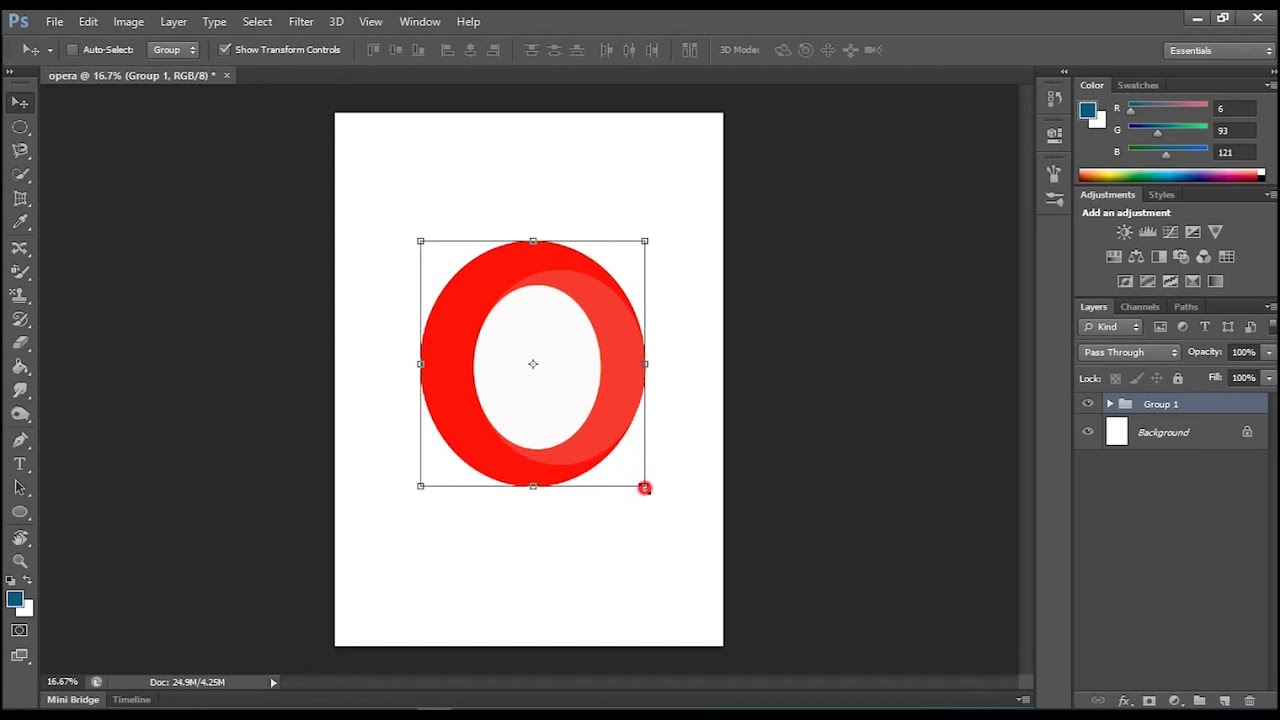The image size is (1280, 720).
Task: Toggle the Auto-Select checkbox
Action: coord(72,50)
